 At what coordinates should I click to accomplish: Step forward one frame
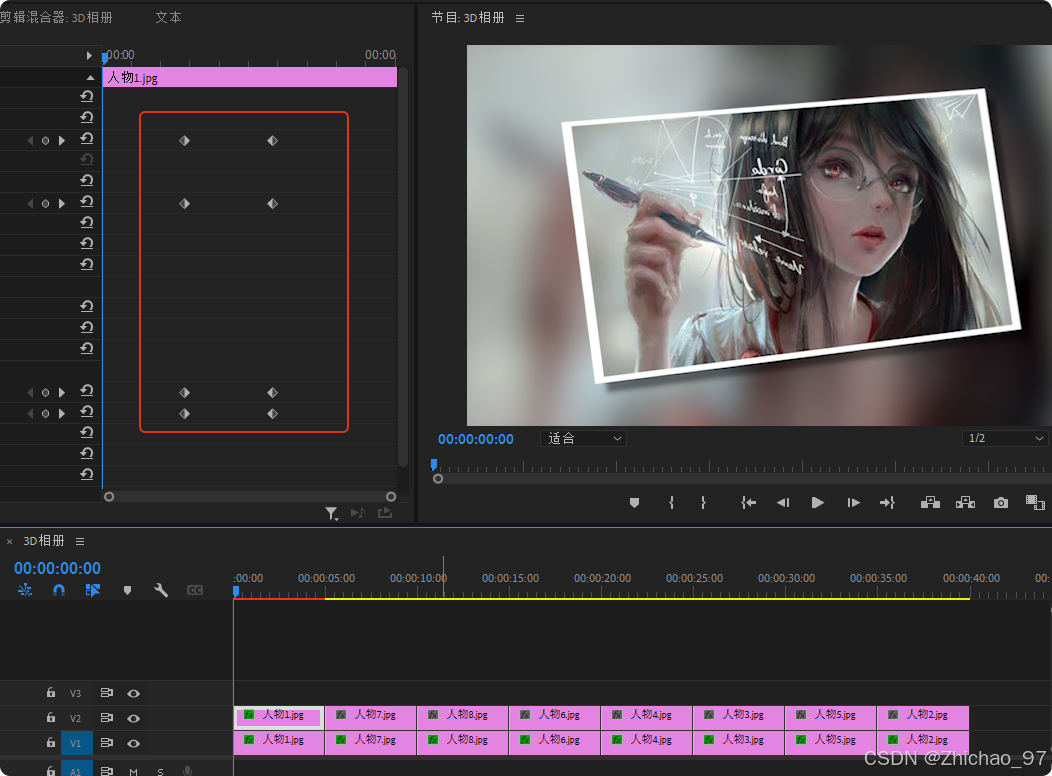pos(853,502)
